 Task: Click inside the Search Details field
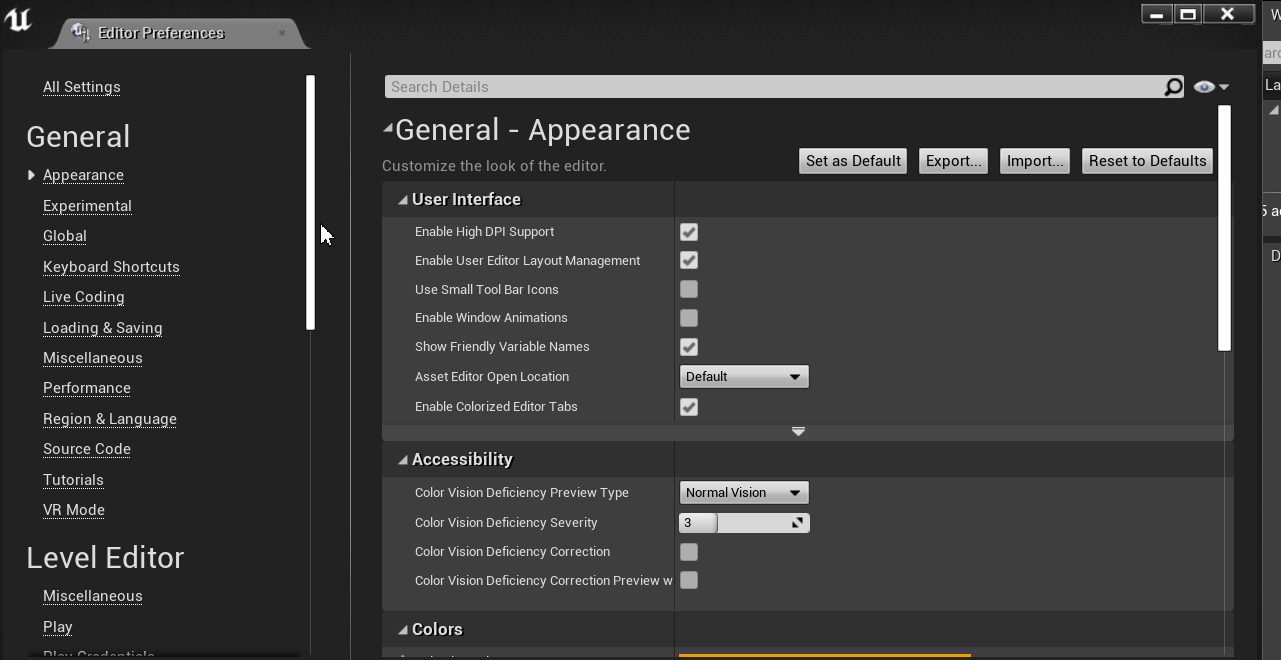pyautogui.click(x=700, y=86)
